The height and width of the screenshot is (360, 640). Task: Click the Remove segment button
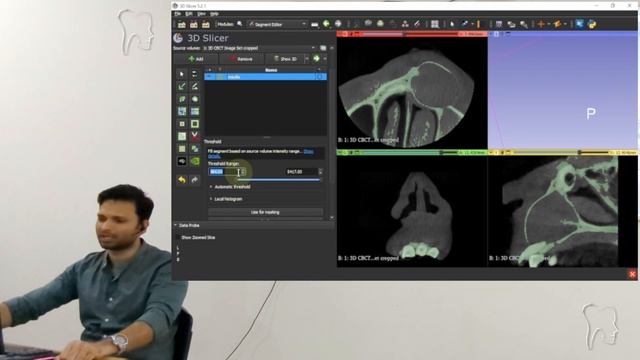point(241,59)
